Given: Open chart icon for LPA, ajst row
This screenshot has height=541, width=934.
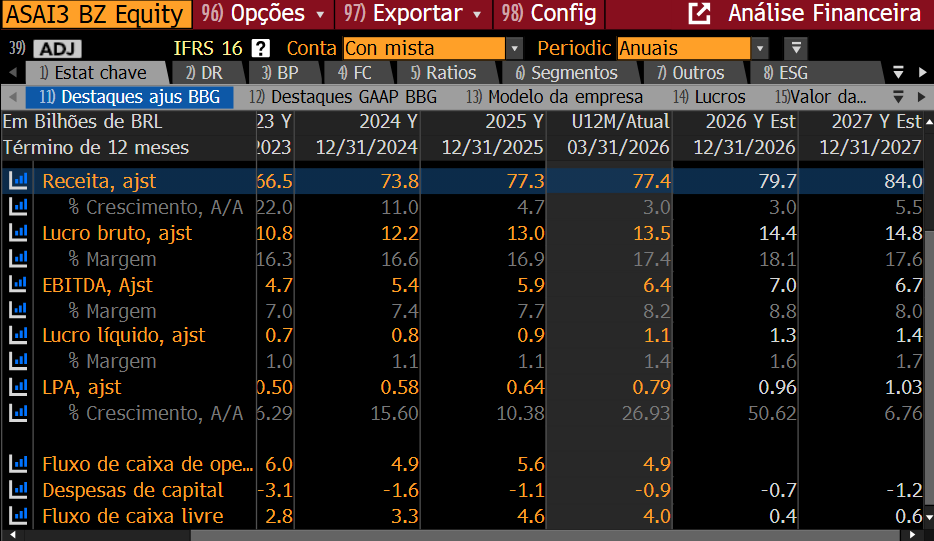Looking at the screenshot, I should 18,387.
